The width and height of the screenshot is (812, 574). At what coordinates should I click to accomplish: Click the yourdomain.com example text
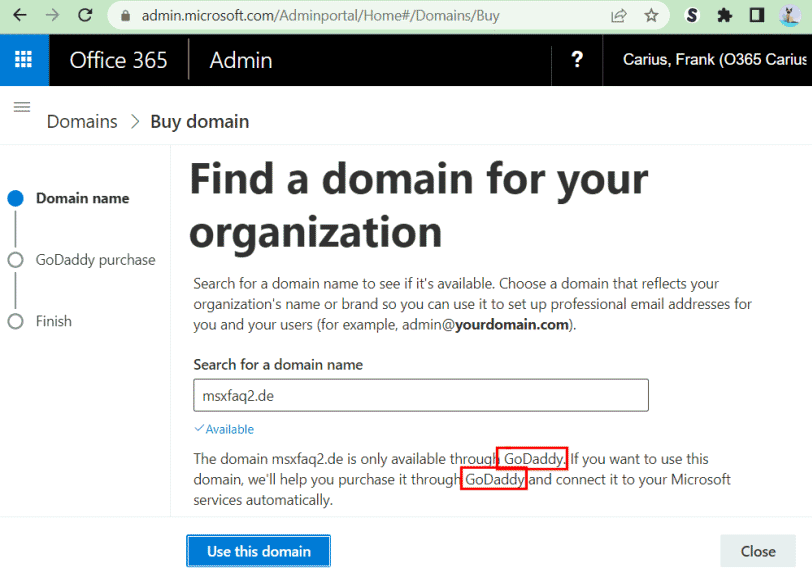[512, 325]
